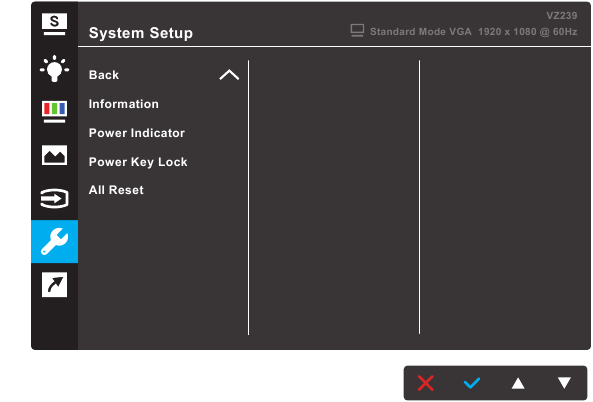The height and width of the screenshot is (402, 593).
Task: Open the Shortcut arrow icon
Action: coord(54,284)
